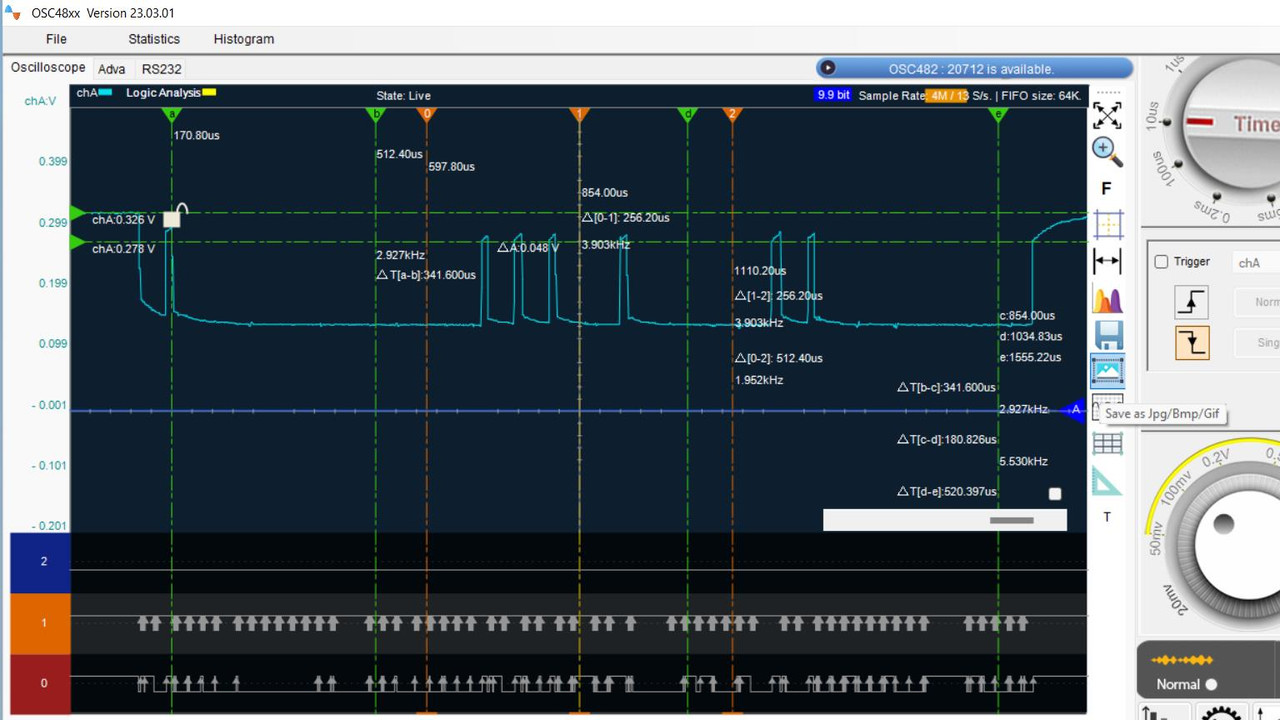Click the orange waveform Normal mode icon
This screenshot has height=720, width=1280.
[x=1181, y=660]
